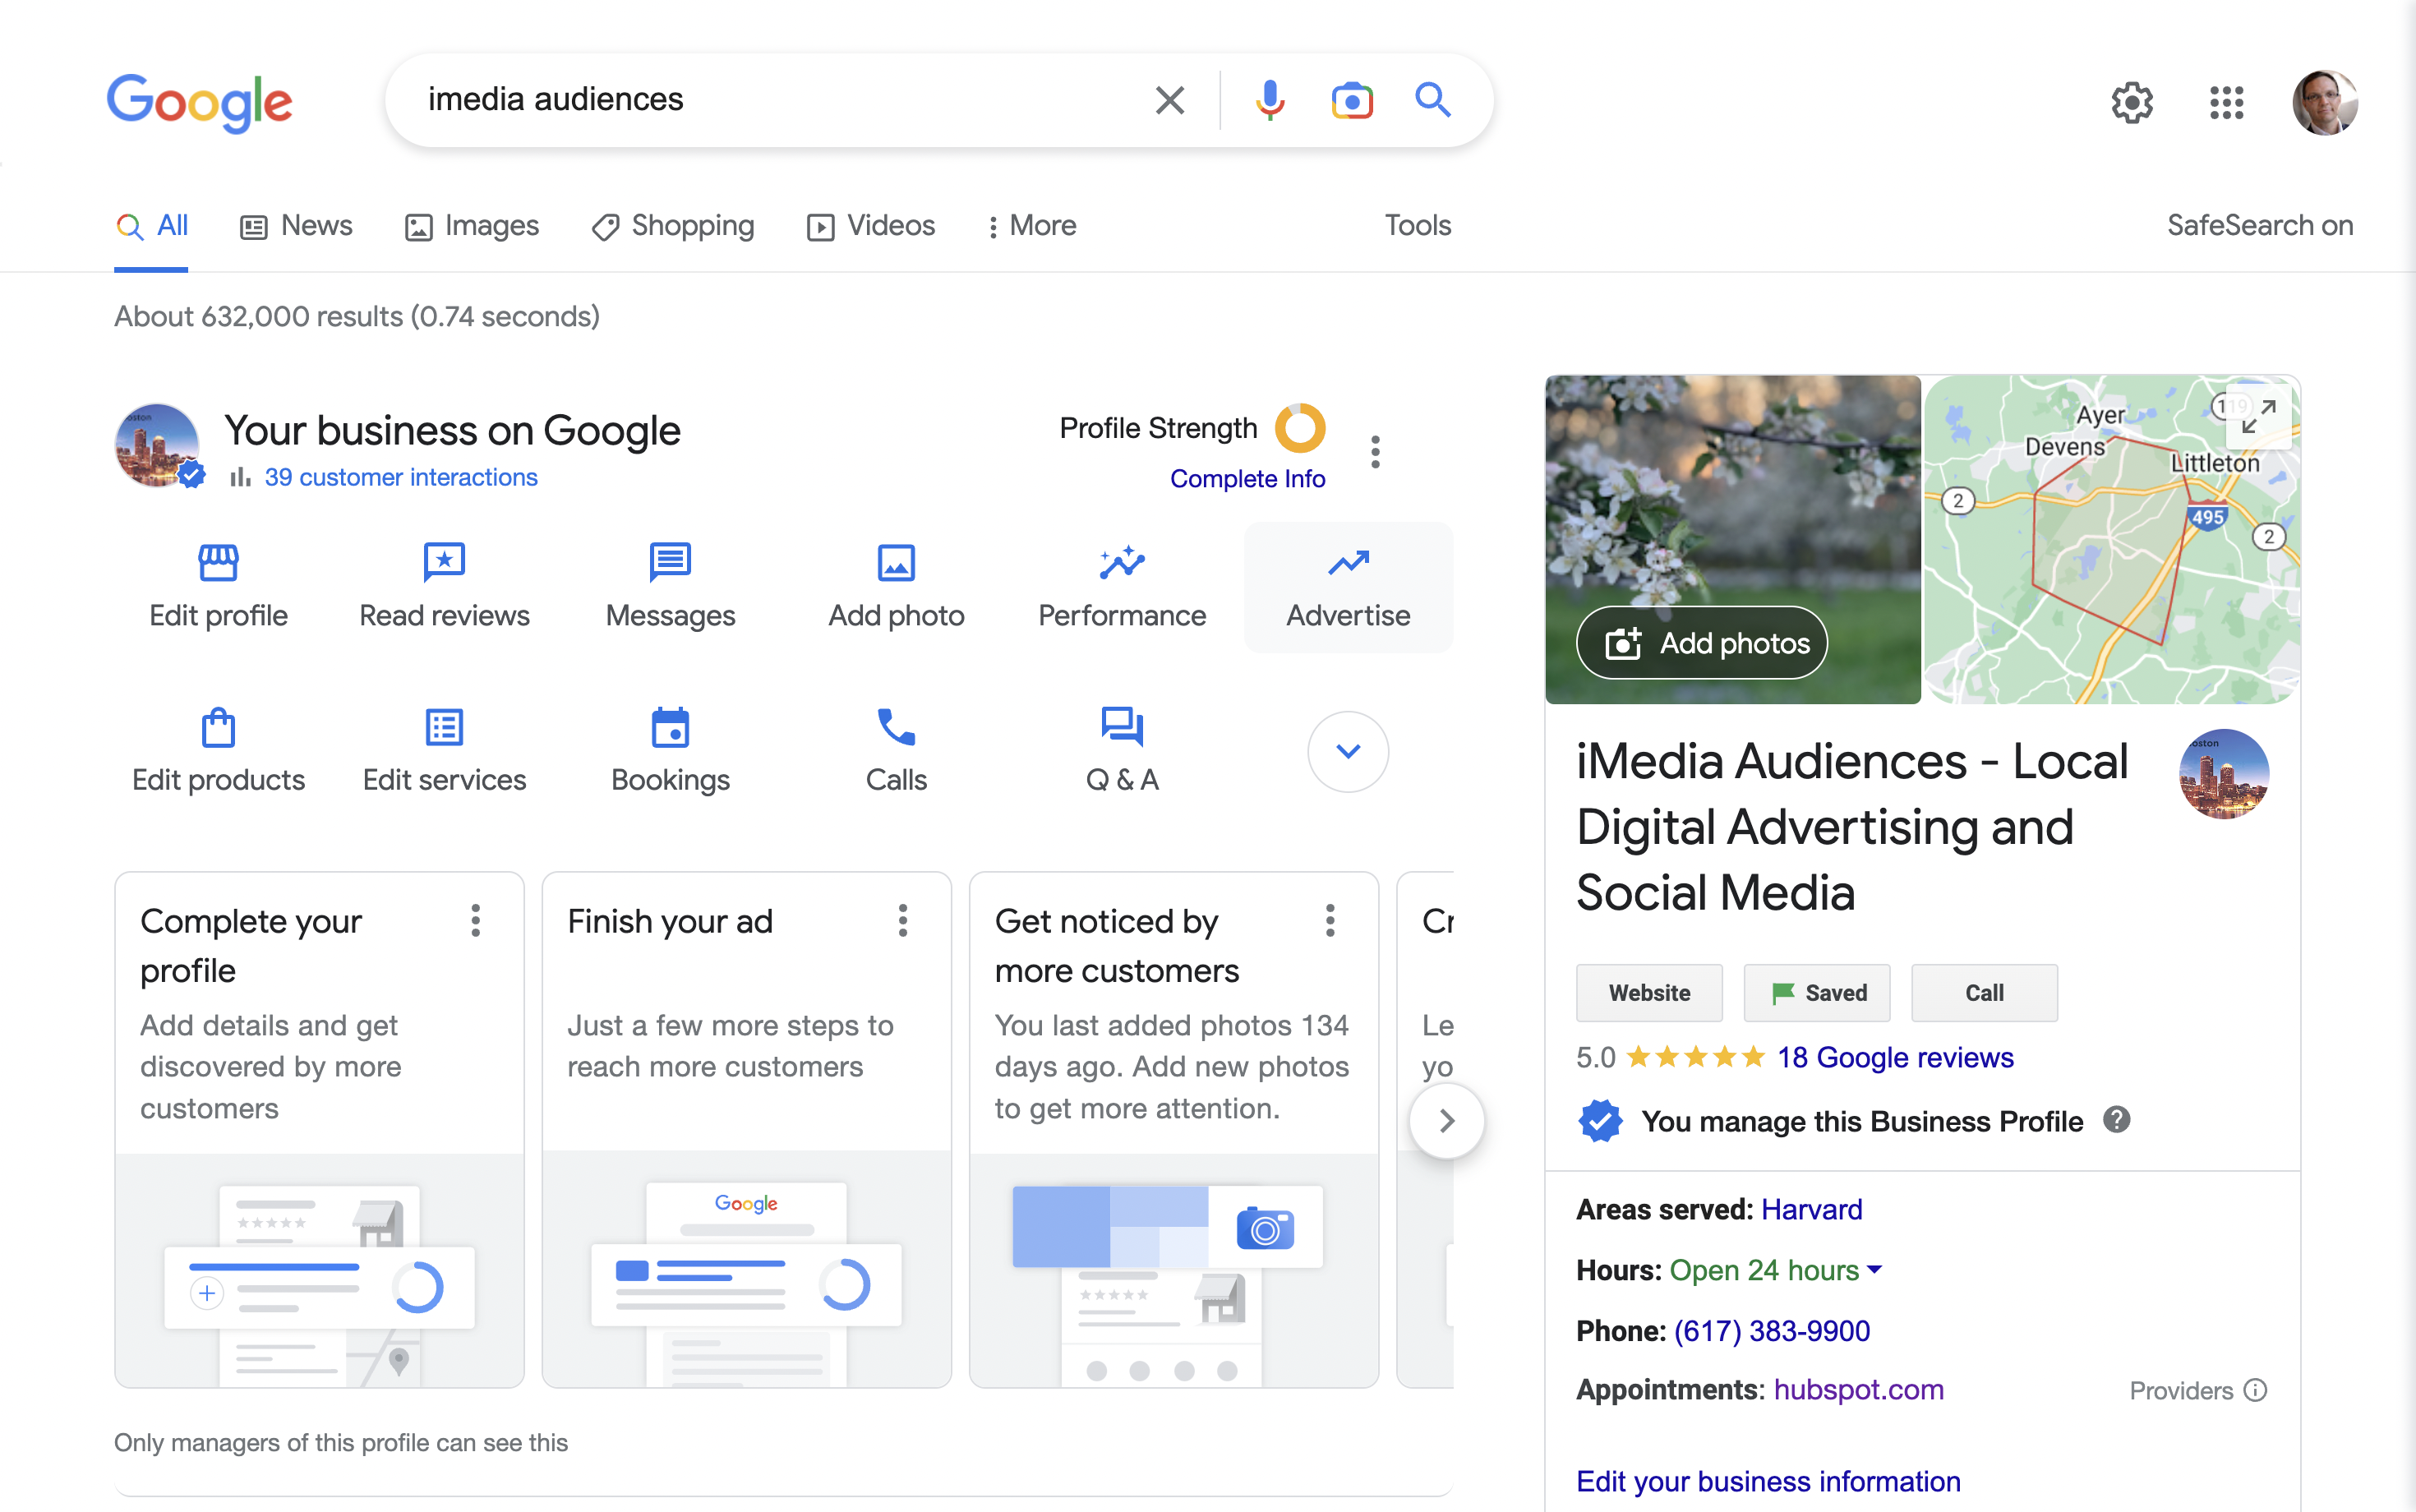Expand Open 24 hours dropdown
The width and height of the screenshot is (2416, 1512).
(1874, 1270)
